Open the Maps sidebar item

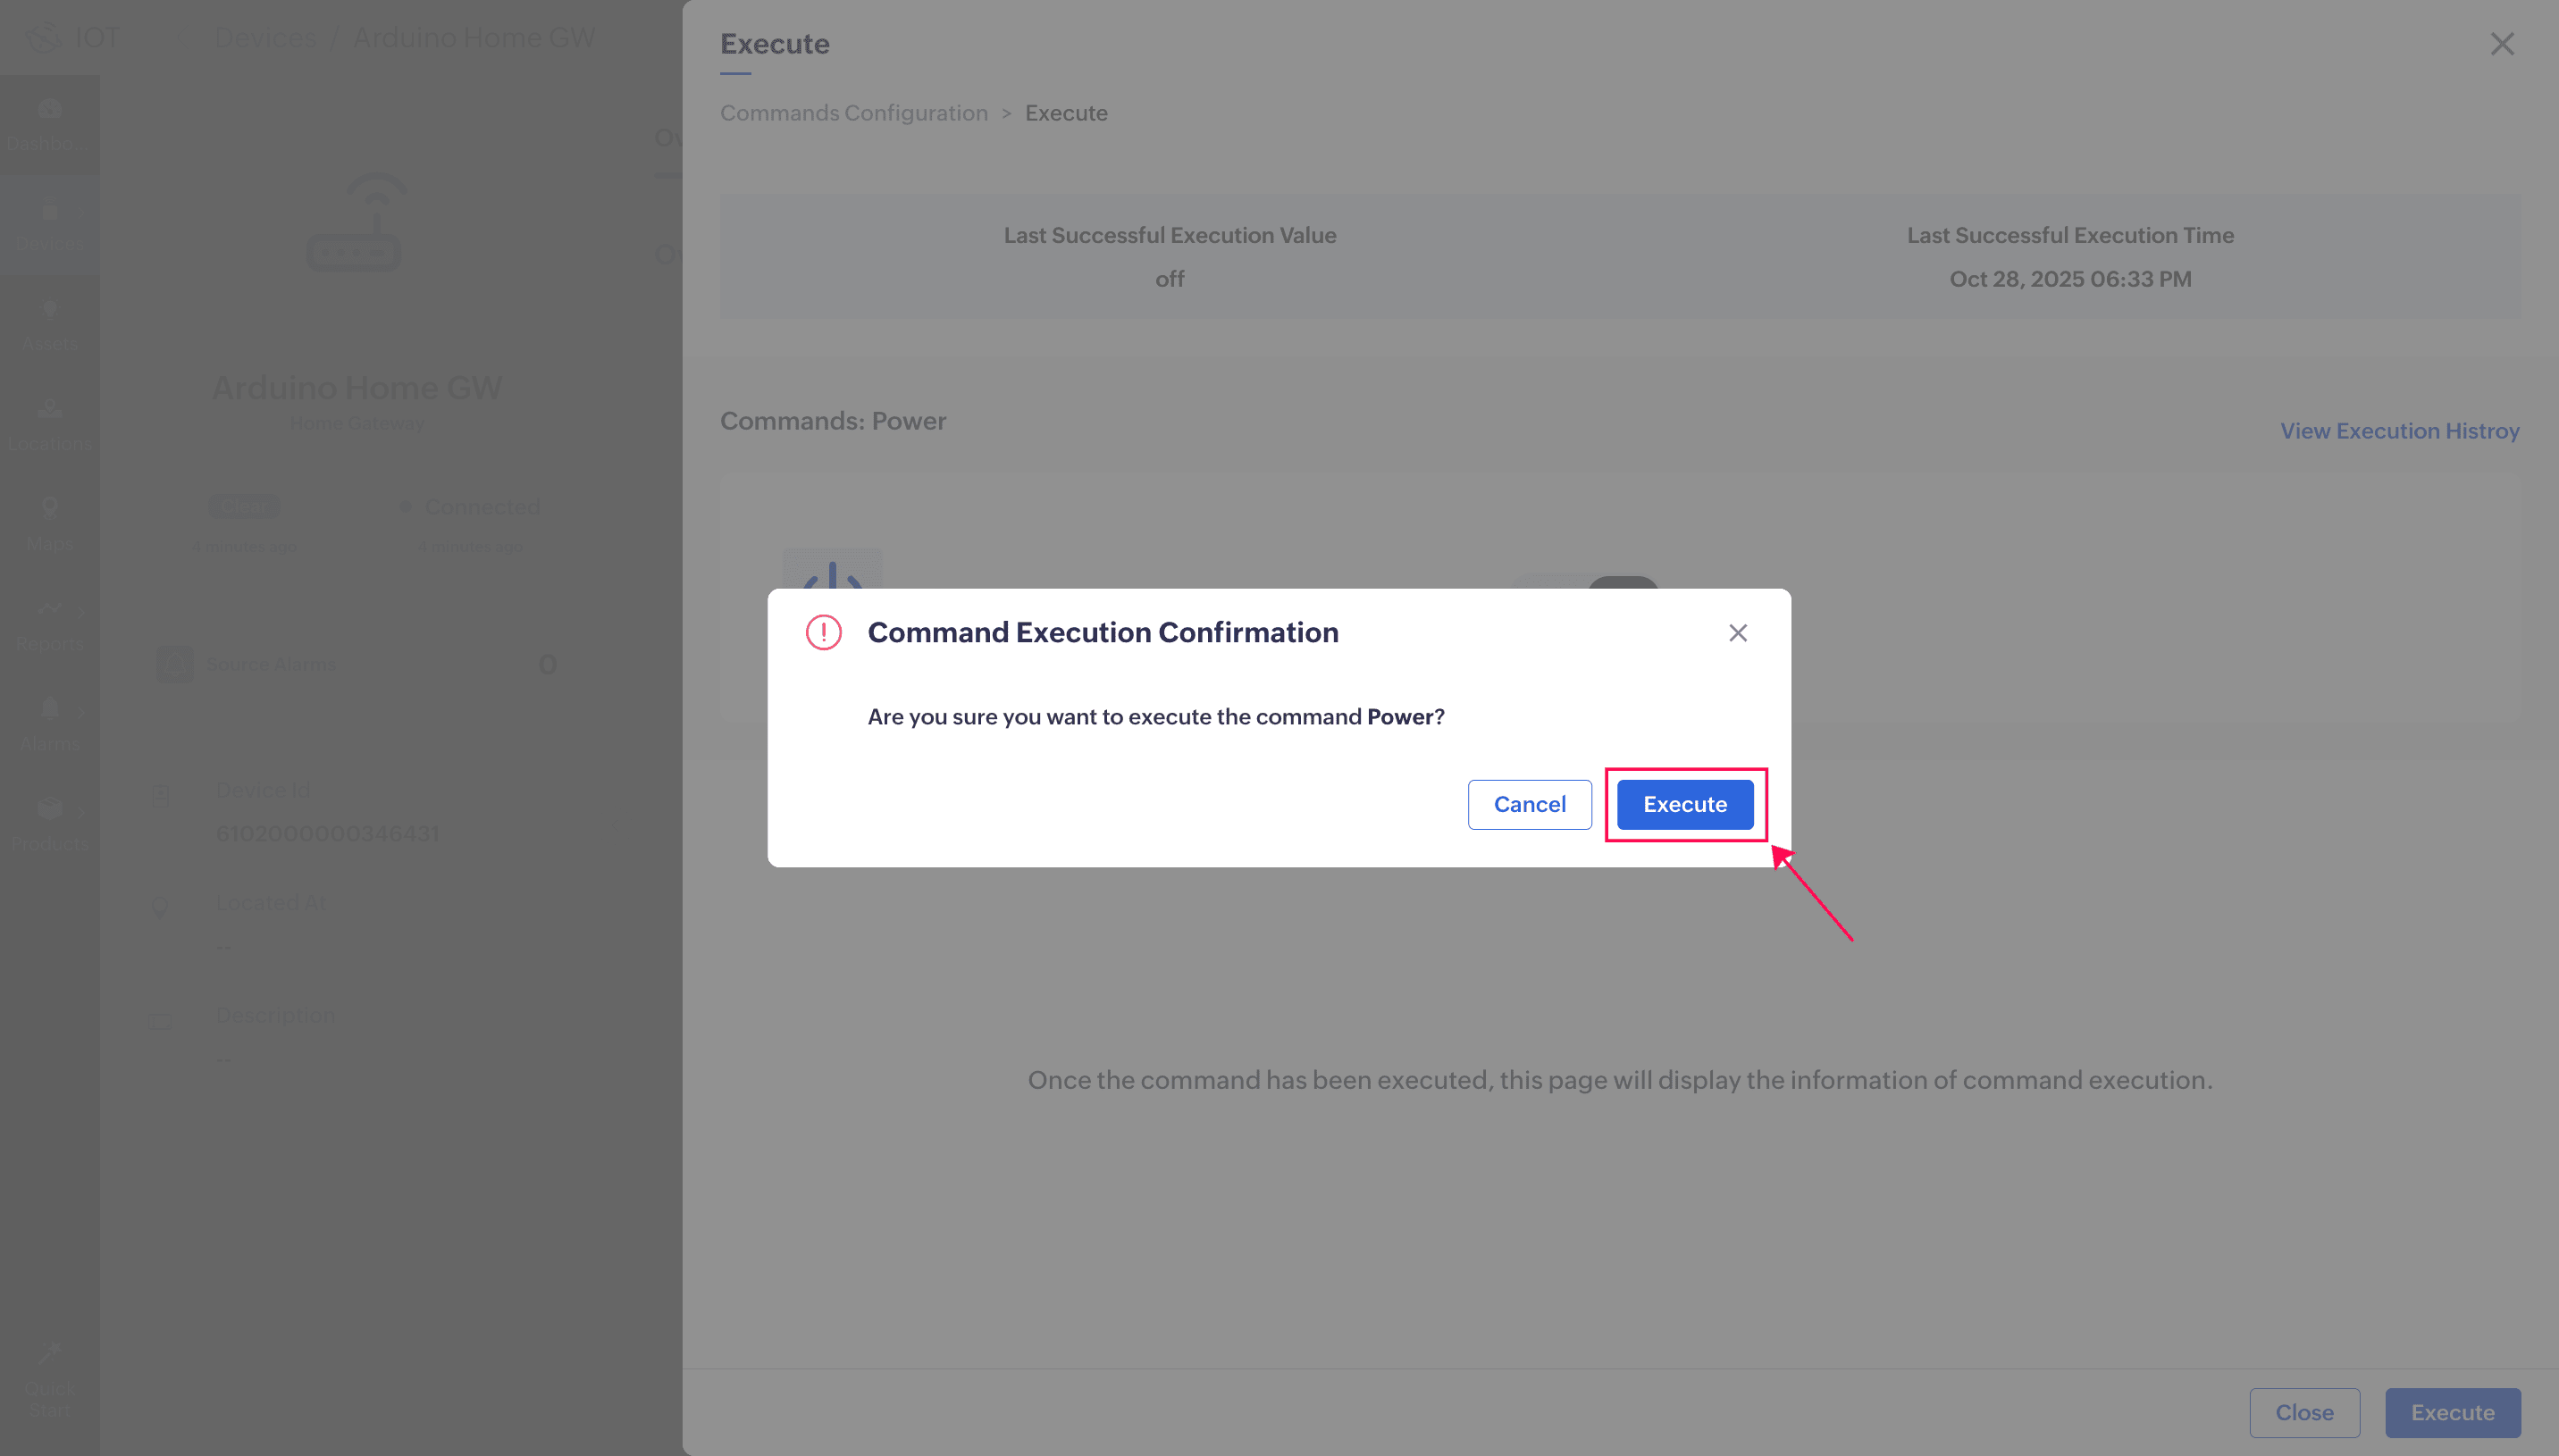(x=49, y=524)
